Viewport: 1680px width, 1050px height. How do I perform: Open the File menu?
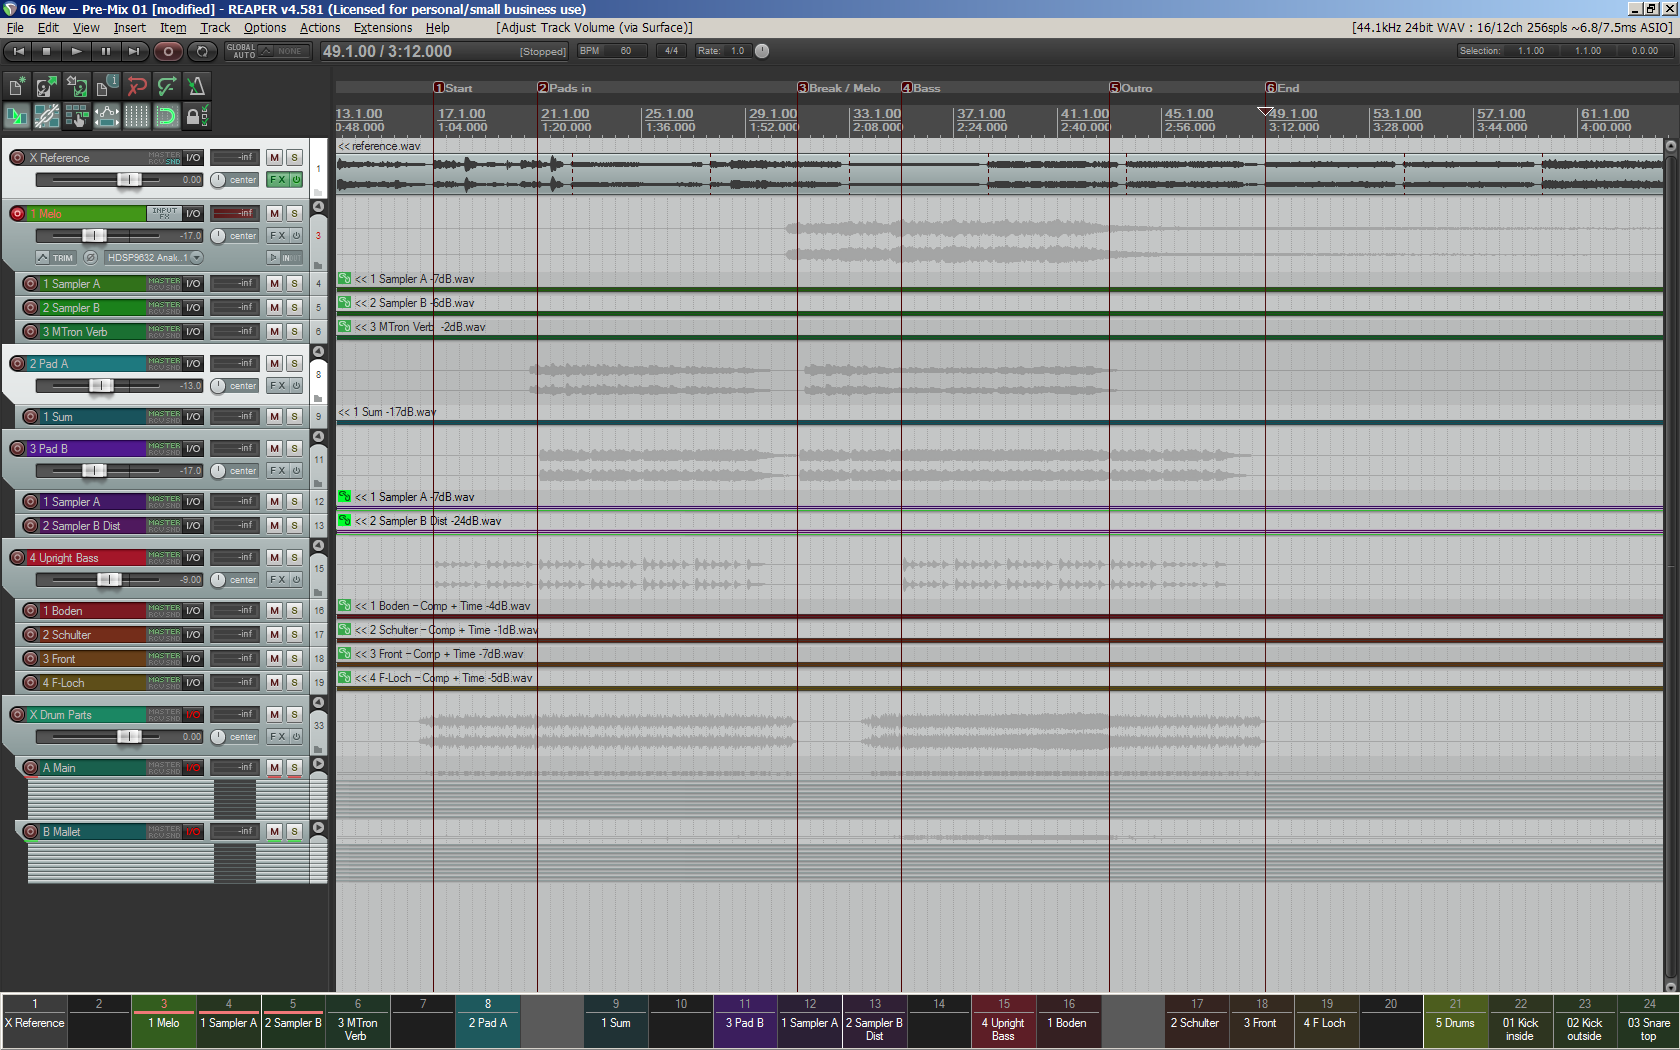point(15,28)
